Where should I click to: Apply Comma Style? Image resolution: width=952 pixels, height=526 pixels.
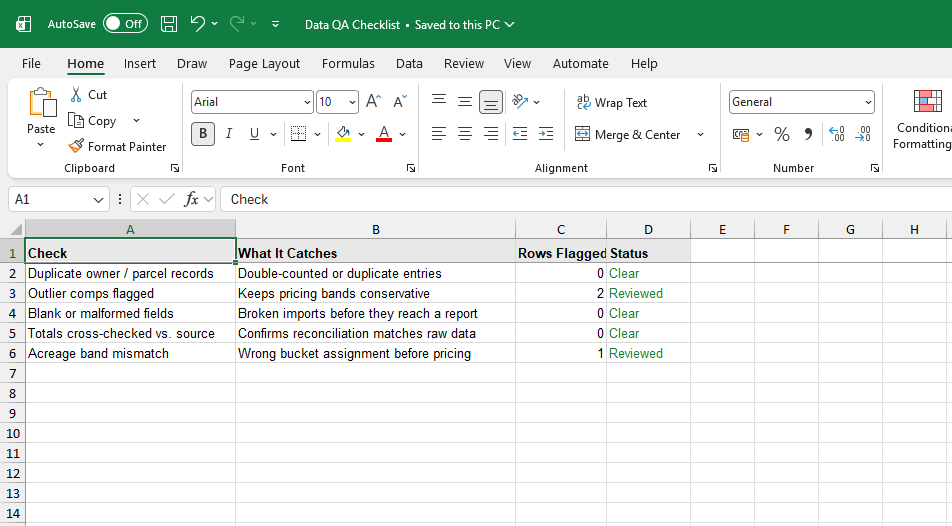click(808, 134)
